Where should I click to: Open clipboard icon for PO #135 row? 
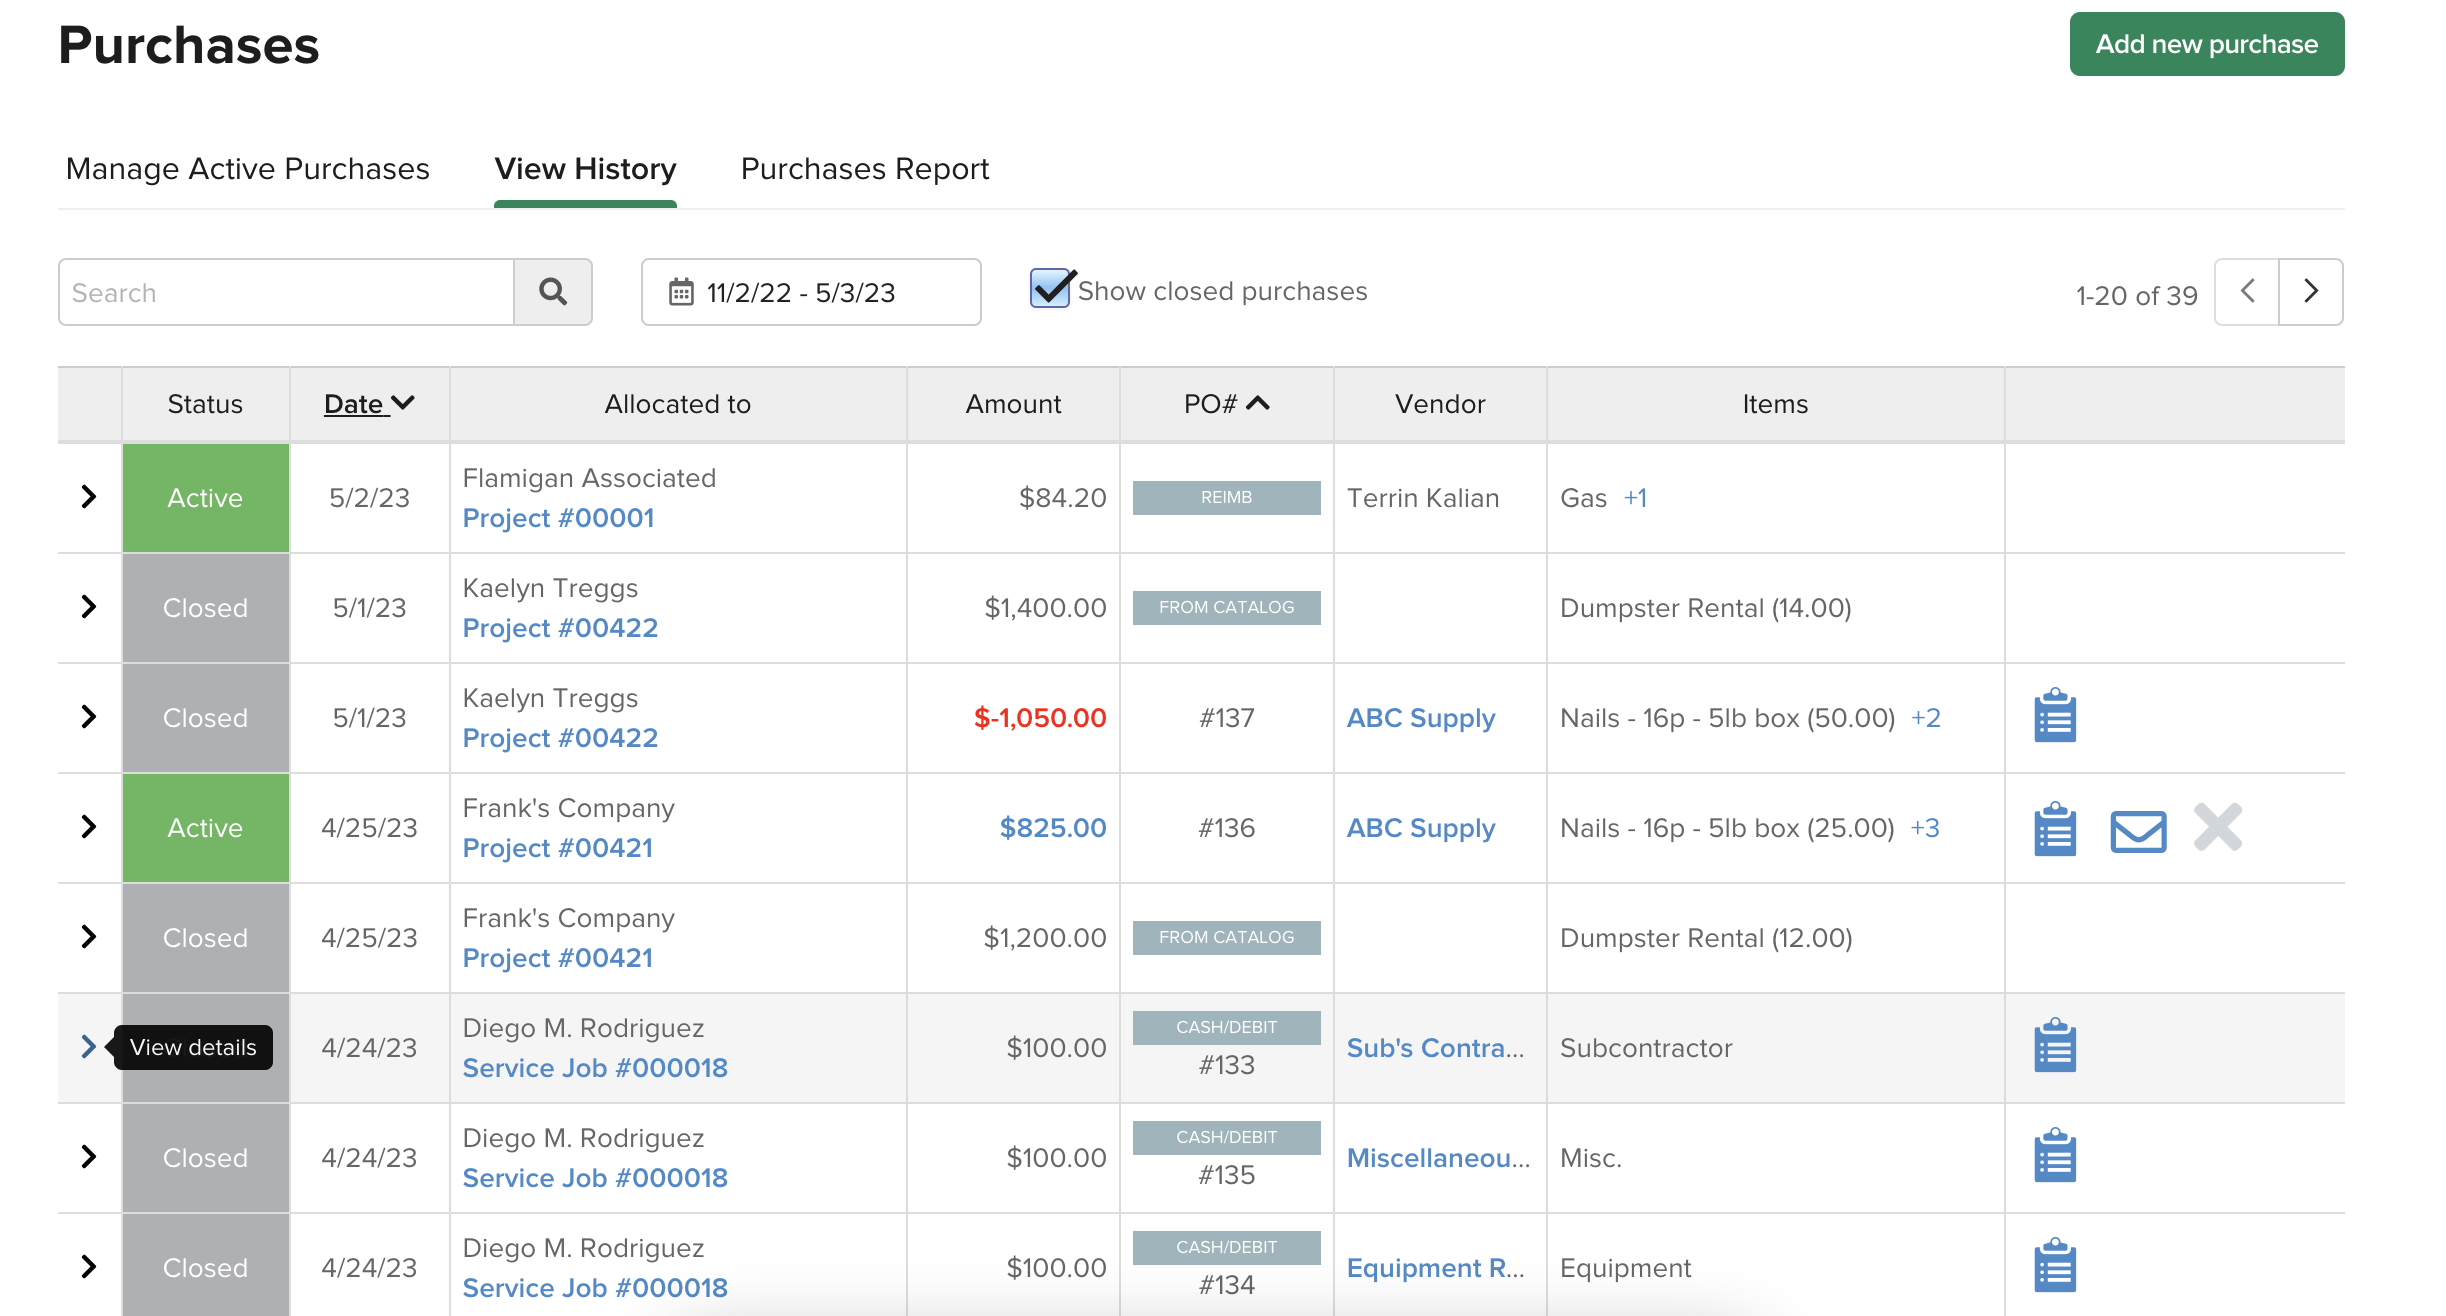coord(2055,1156)
